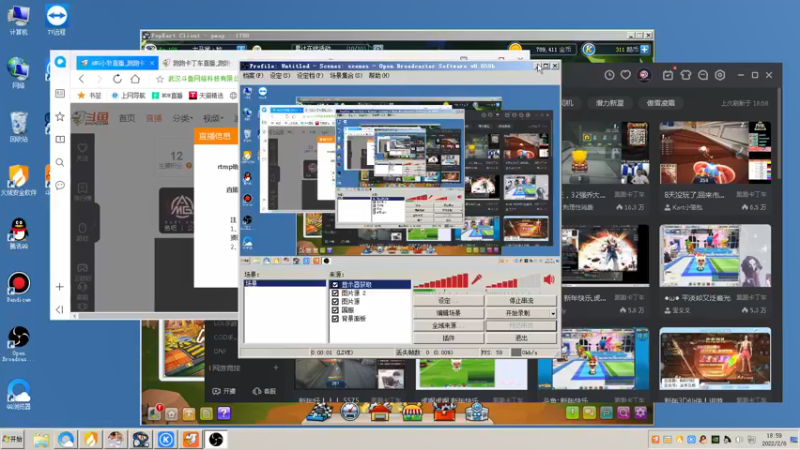The image size is (800, 450).
Task: Click 全域来源 button in OBS
Action: coord(448,326)
